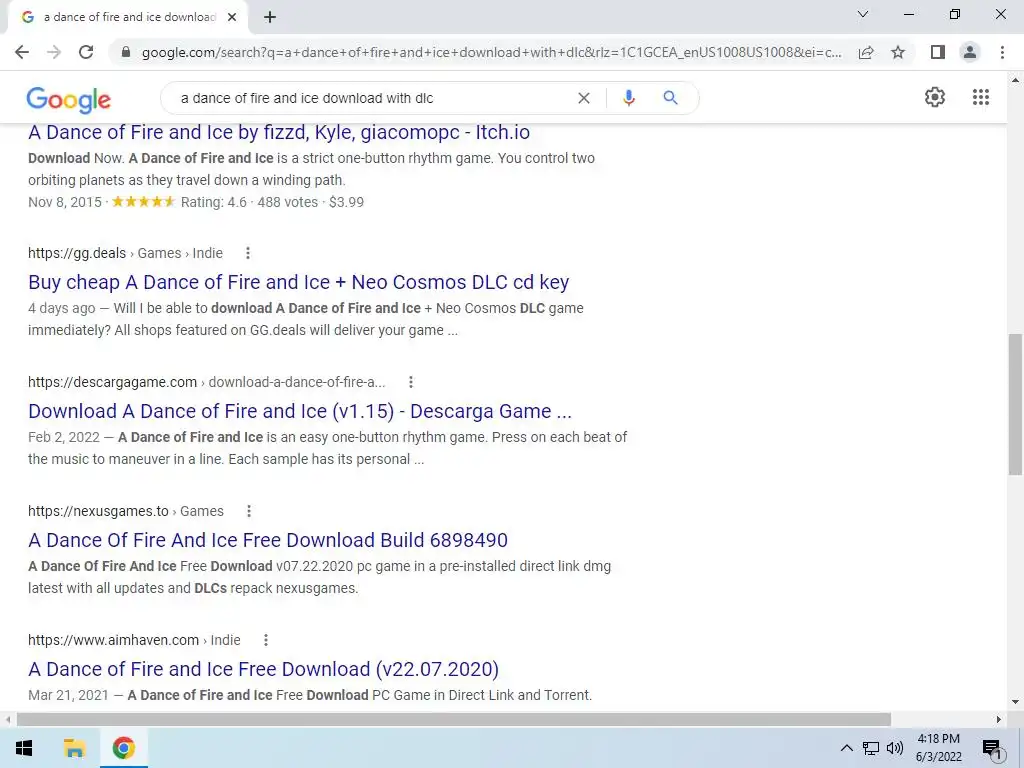Open the tab search dropdown arrow

[863, 14]
